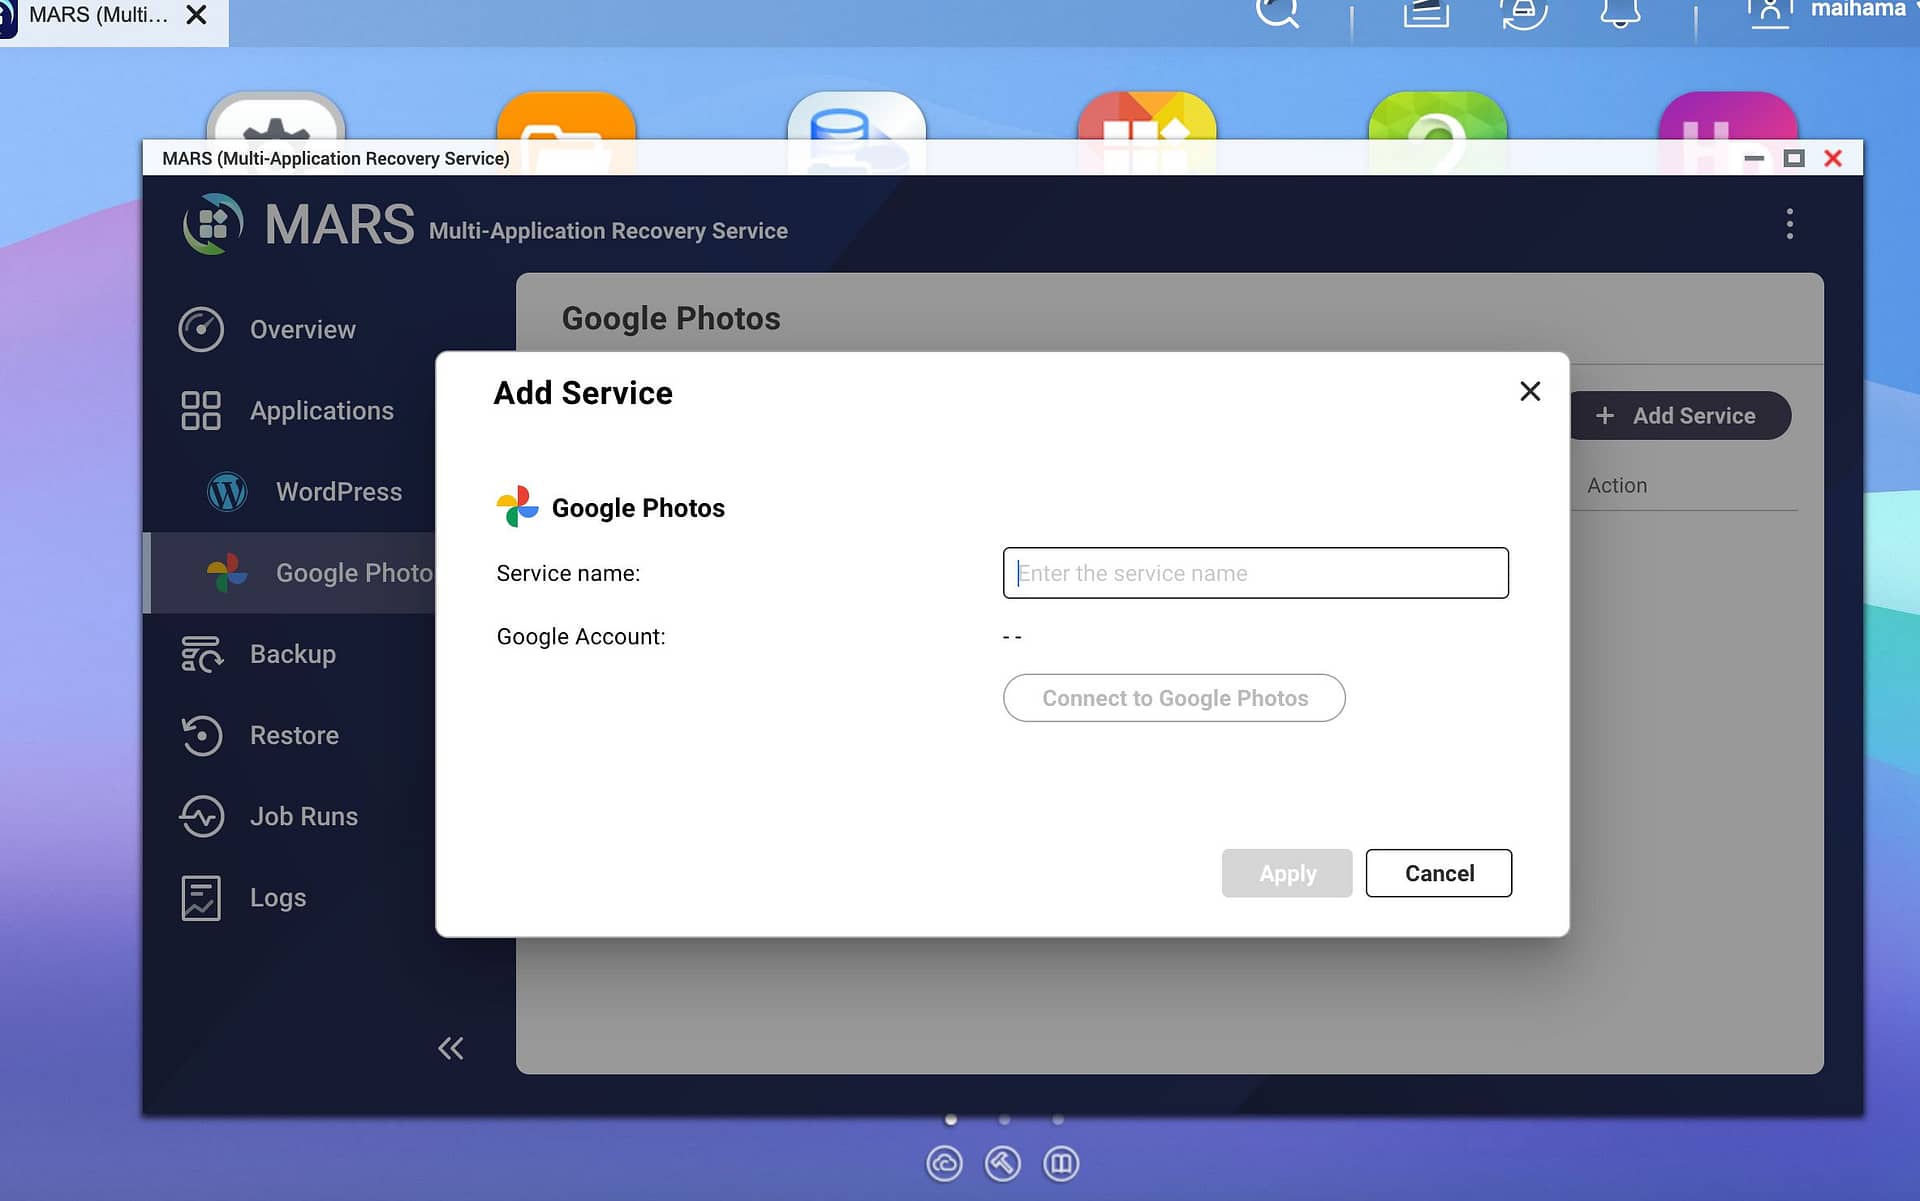Screen dimensions: 1920x1201
Task: Open the Job Runs activity icon
Action: tap(201, 816)
